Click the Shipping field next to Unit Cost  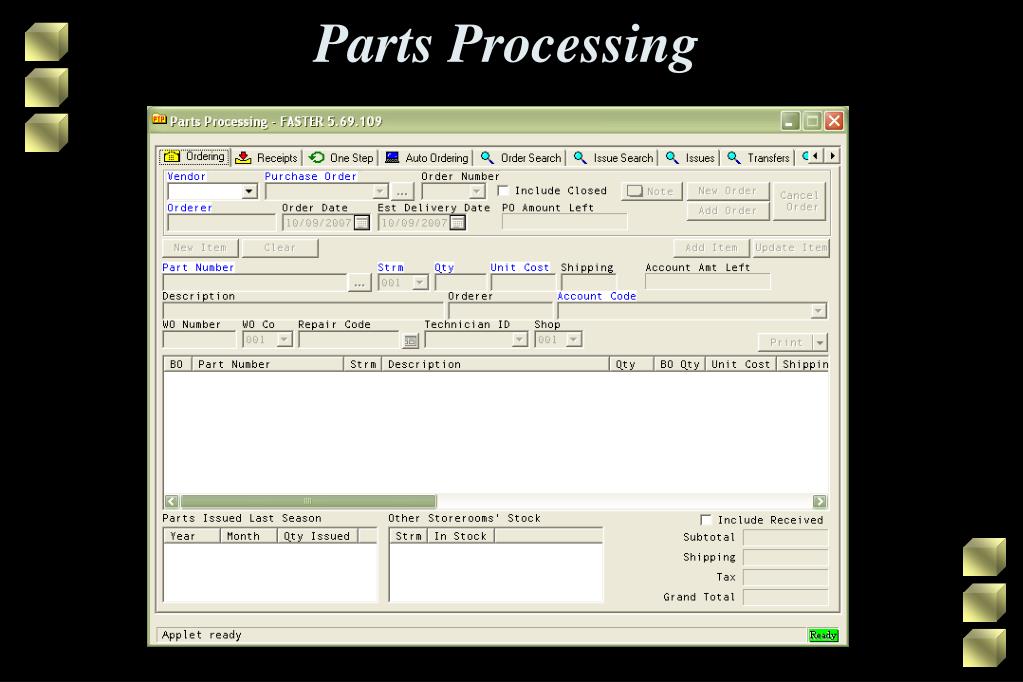point(588,283)
